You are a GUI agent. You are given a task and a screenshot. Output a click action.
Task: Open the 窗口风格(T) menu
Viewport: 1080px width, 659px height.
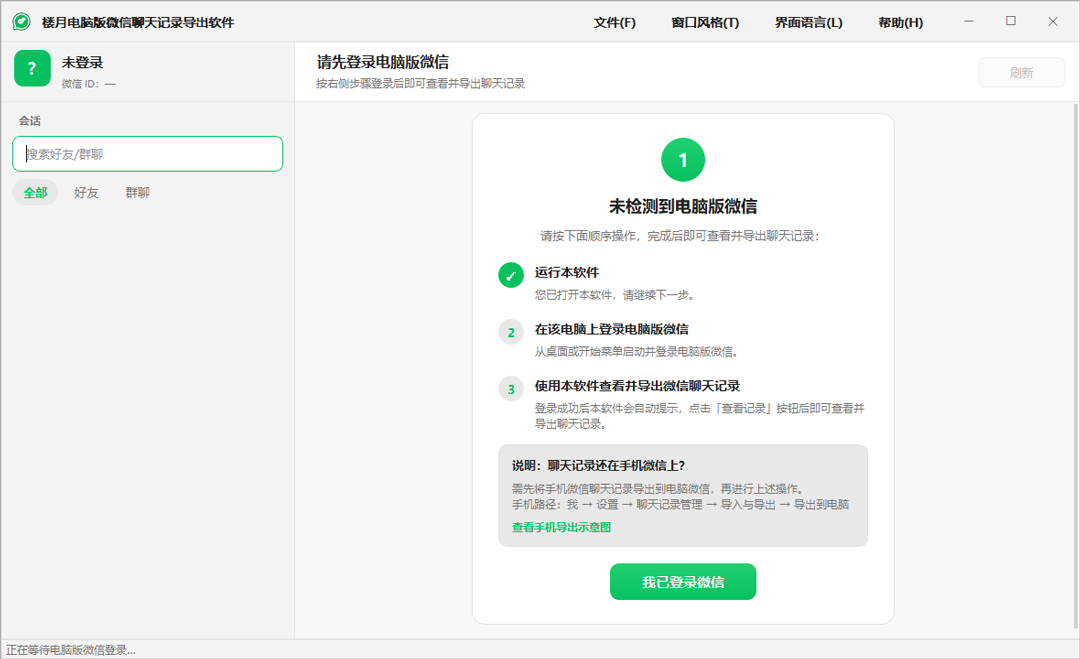705,22
